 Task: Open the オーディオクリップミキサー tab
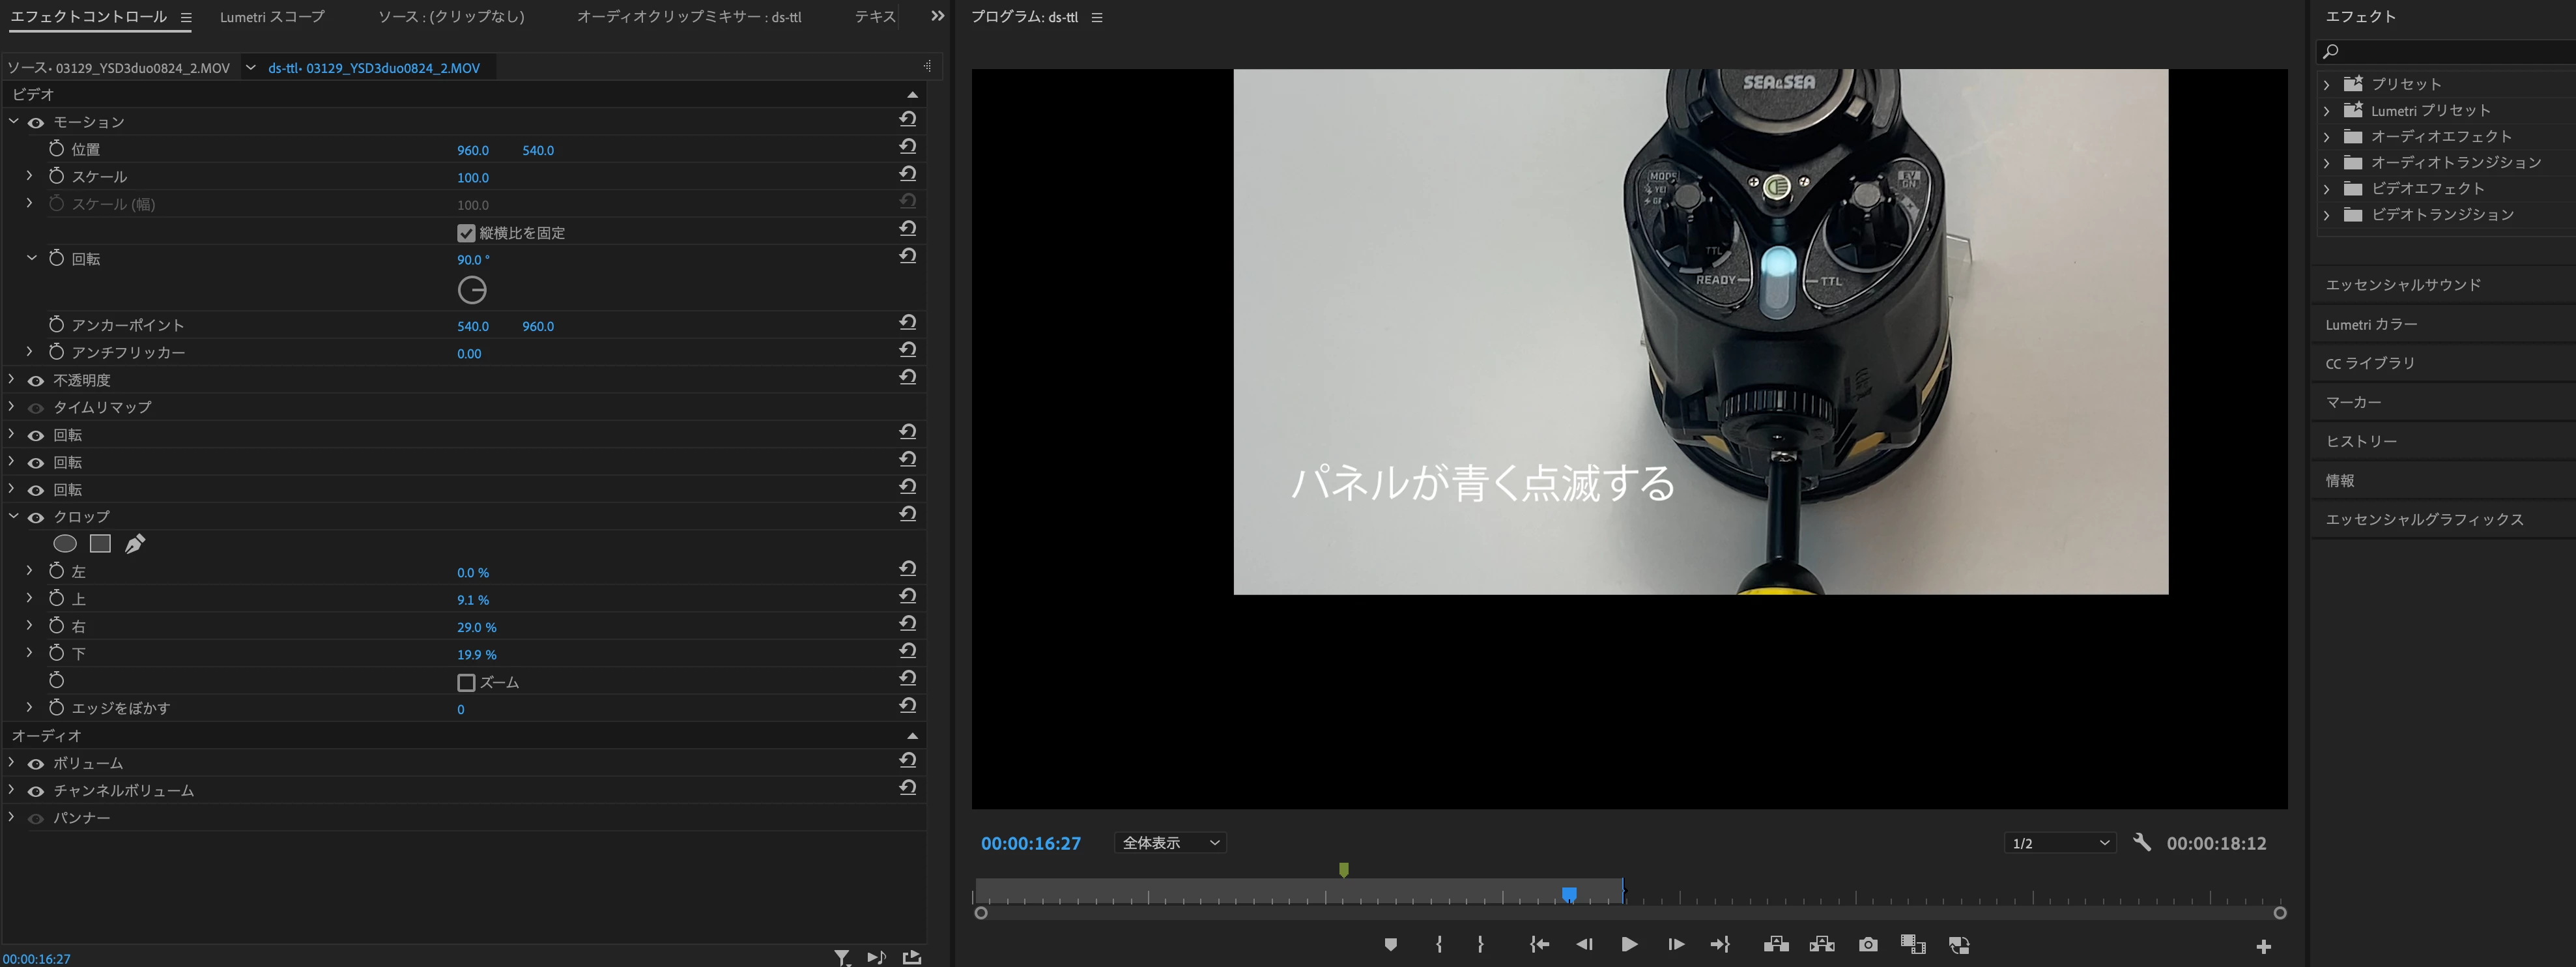click(688, 17)
